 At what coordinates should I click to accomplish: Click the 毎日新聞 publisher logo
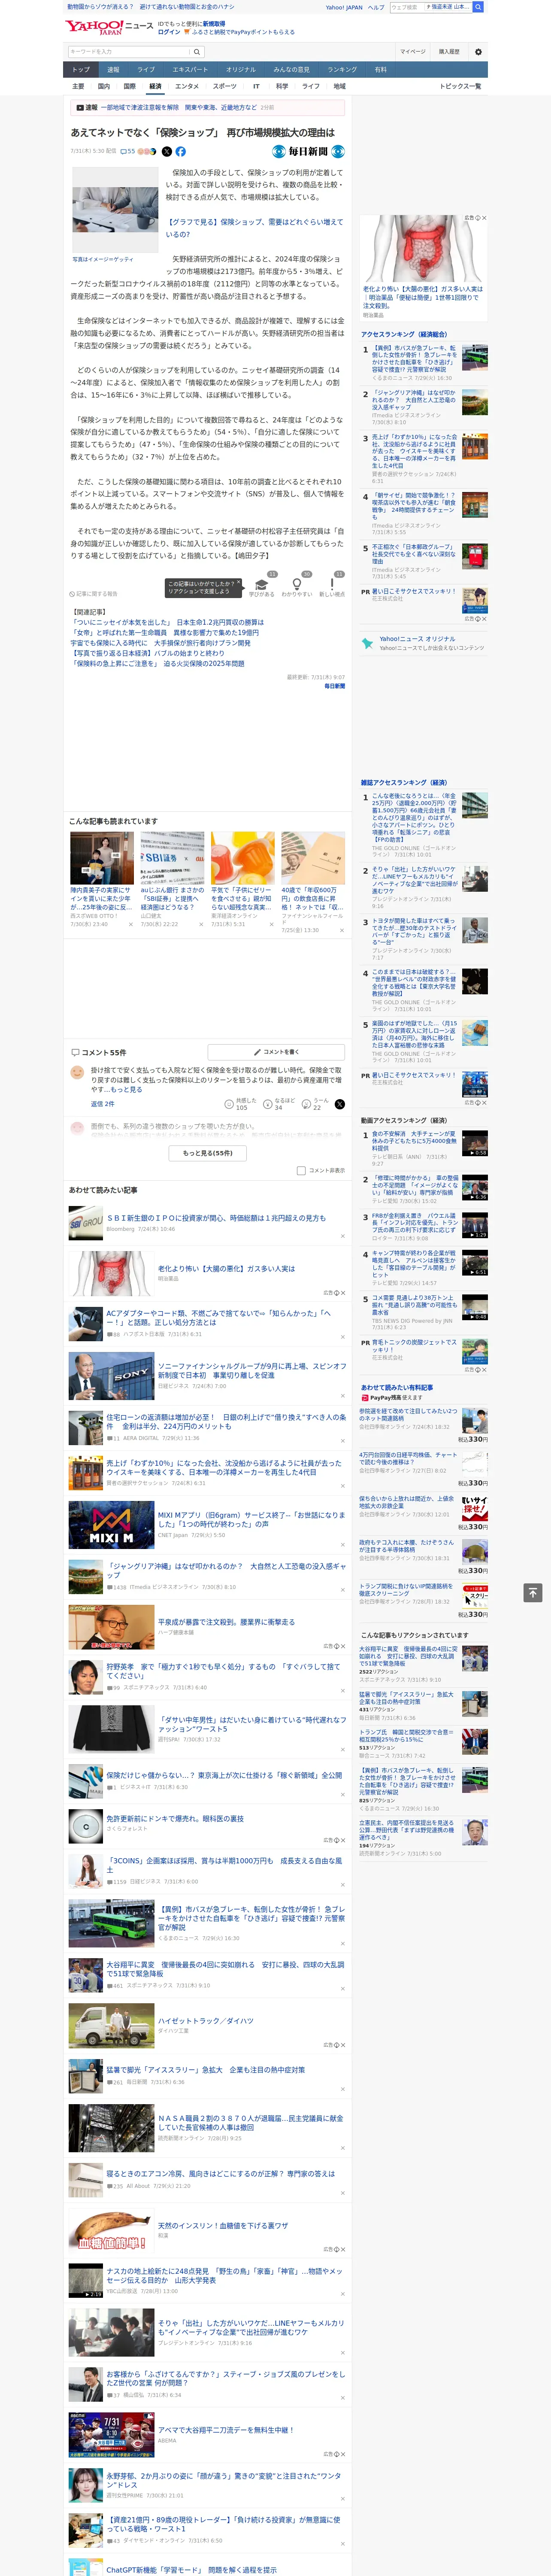309,152
